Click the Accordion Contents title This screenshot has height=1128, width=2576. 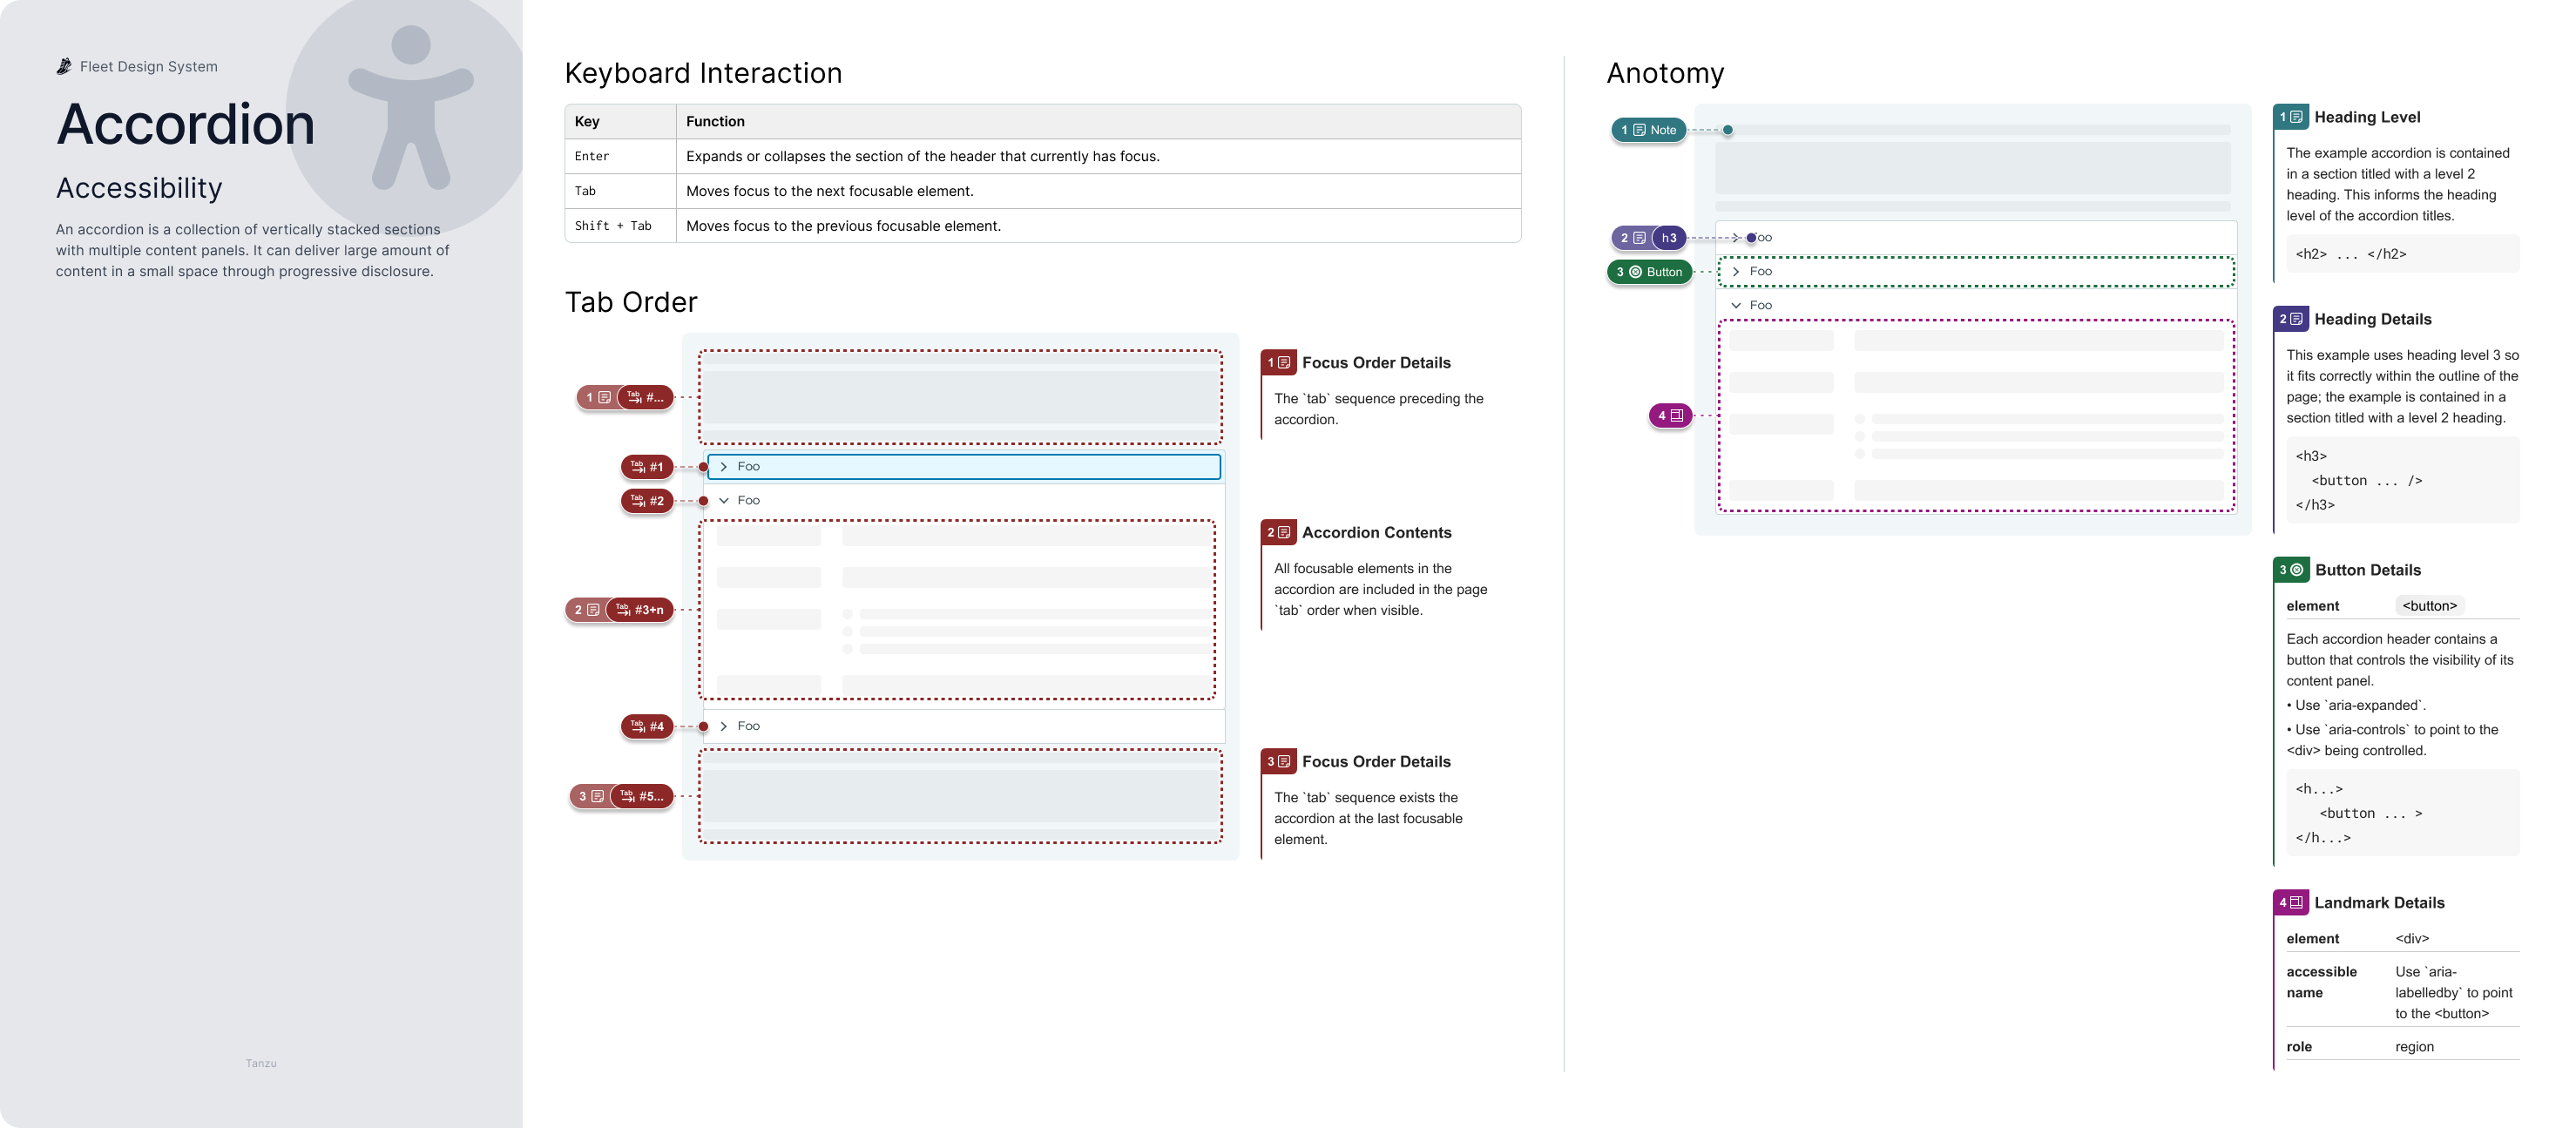point(1376,533)
